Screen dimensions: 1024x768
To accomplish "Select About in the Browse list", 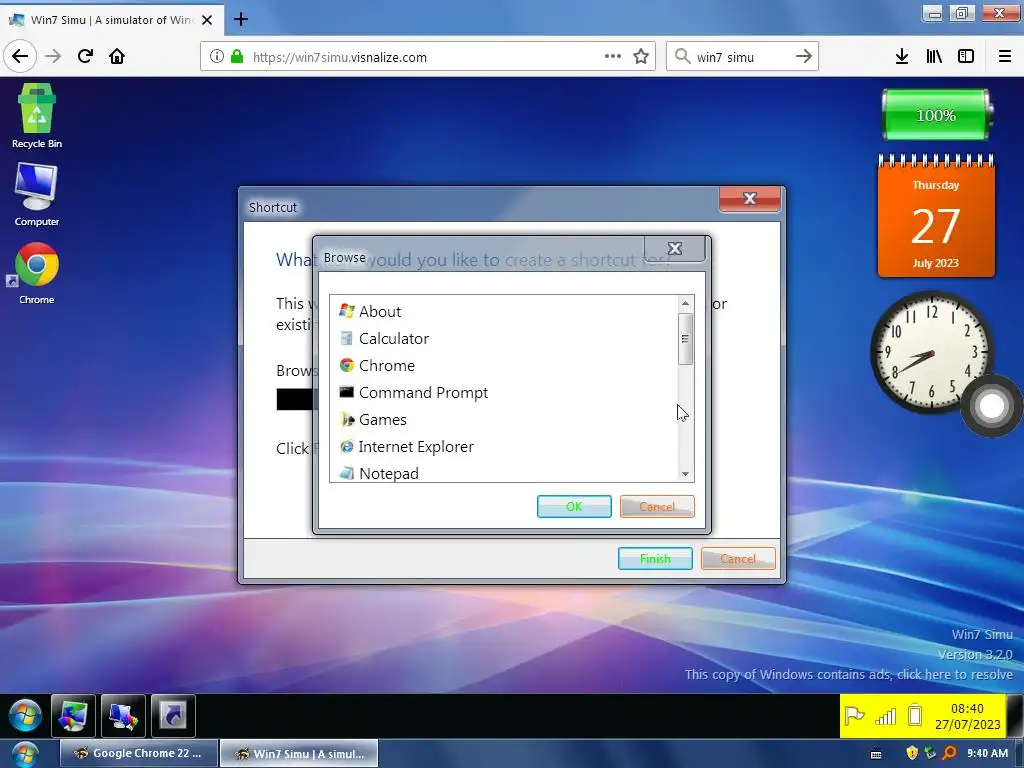I will coord(504,312).
